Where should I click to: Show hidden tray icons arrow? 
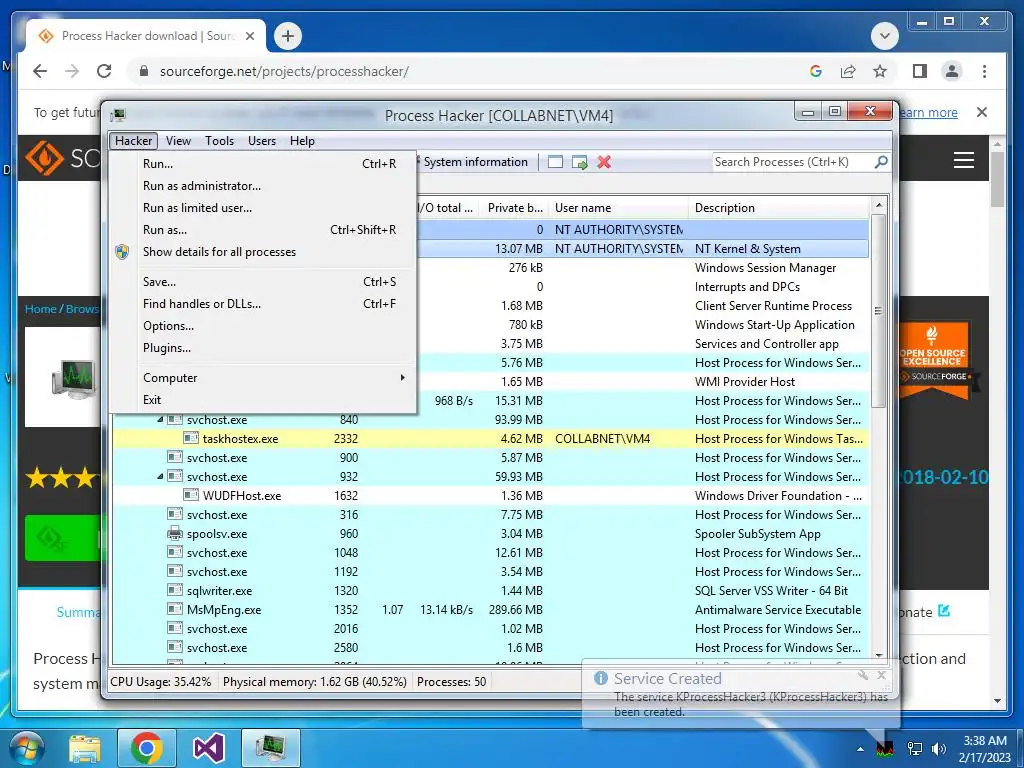[x=860, y=749]
